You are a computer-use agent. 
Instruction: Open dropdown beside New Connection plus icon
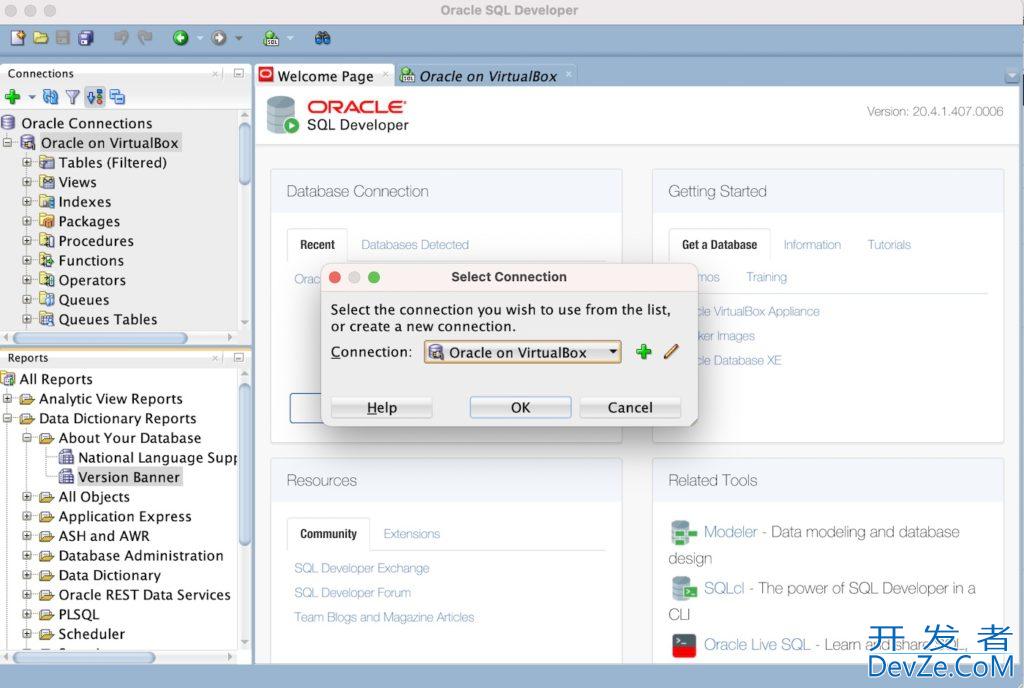point(31,97)
